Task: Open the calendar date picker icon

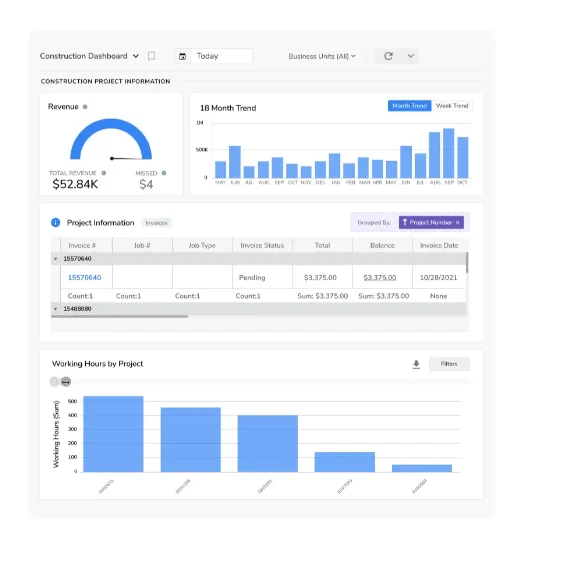Action: click(183, 56)
